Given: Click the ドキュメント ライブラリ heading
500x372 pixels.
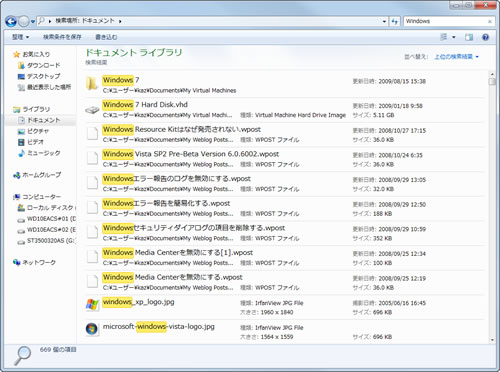Looking at the screenshot, I should point(134,52).
